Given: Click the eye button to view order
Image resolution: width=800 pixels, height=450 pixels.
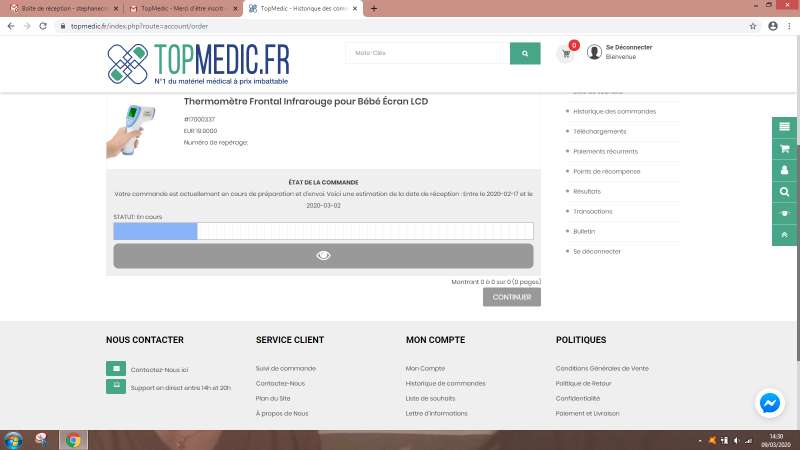Looking at the screenshot, I should coord(323,256).
